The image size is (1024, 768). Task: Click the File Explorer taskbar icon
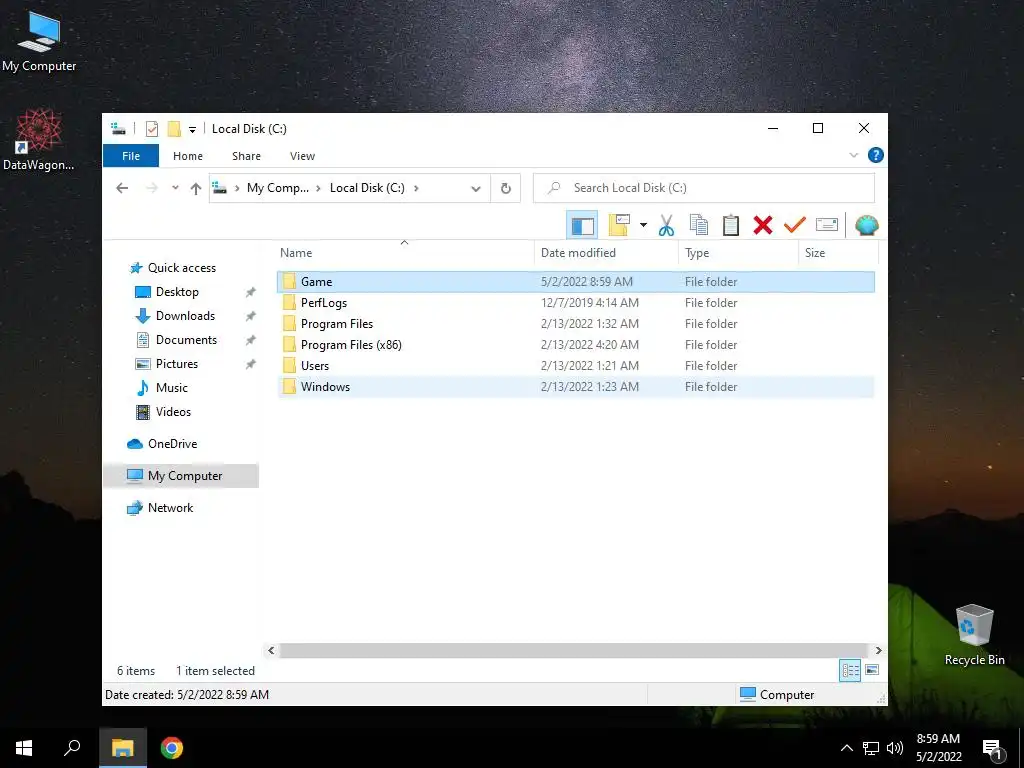123,748
